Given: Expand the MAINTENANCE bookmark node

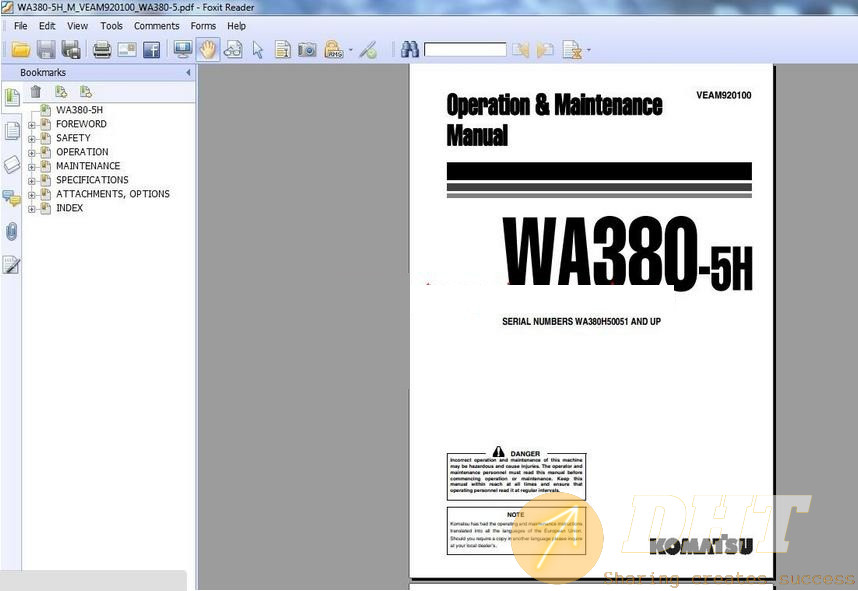Looking at the screenshot, I should coord(32,167).
